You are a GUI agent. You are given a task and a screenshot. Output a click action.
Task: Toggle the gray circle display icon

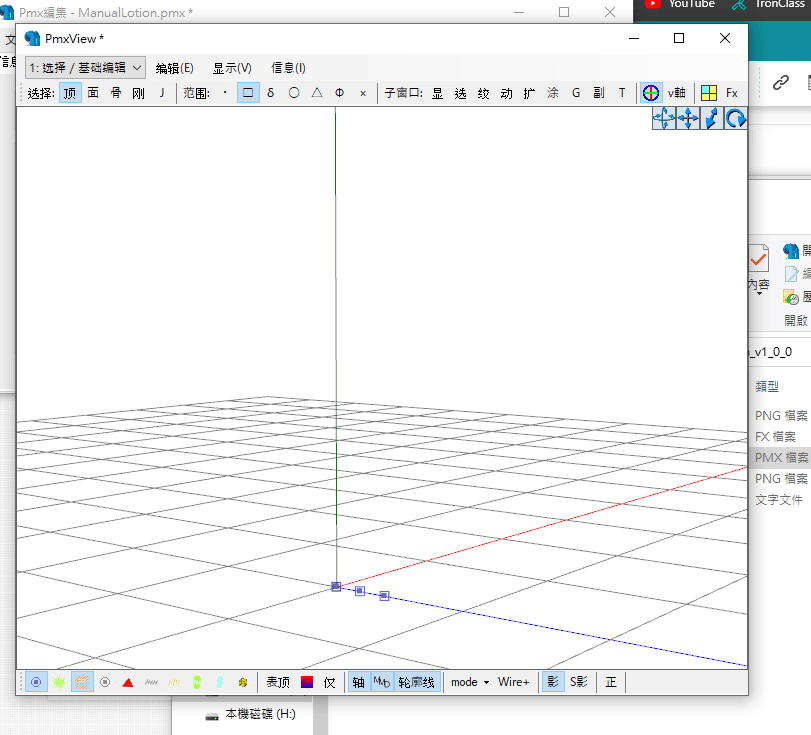[105, 682]
